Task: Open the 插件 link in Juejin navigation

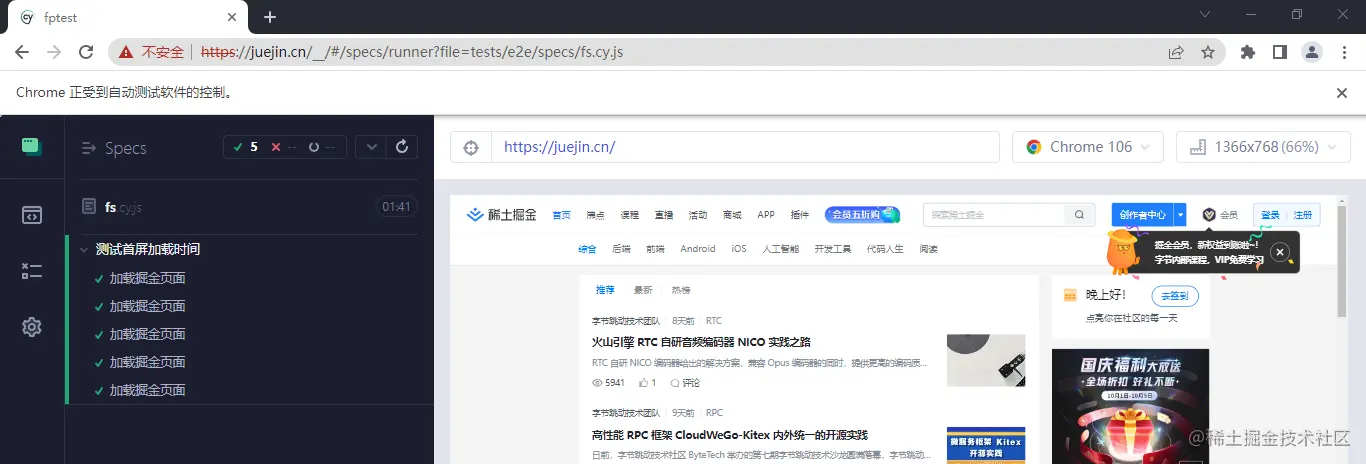Action: tap(800, 215)
